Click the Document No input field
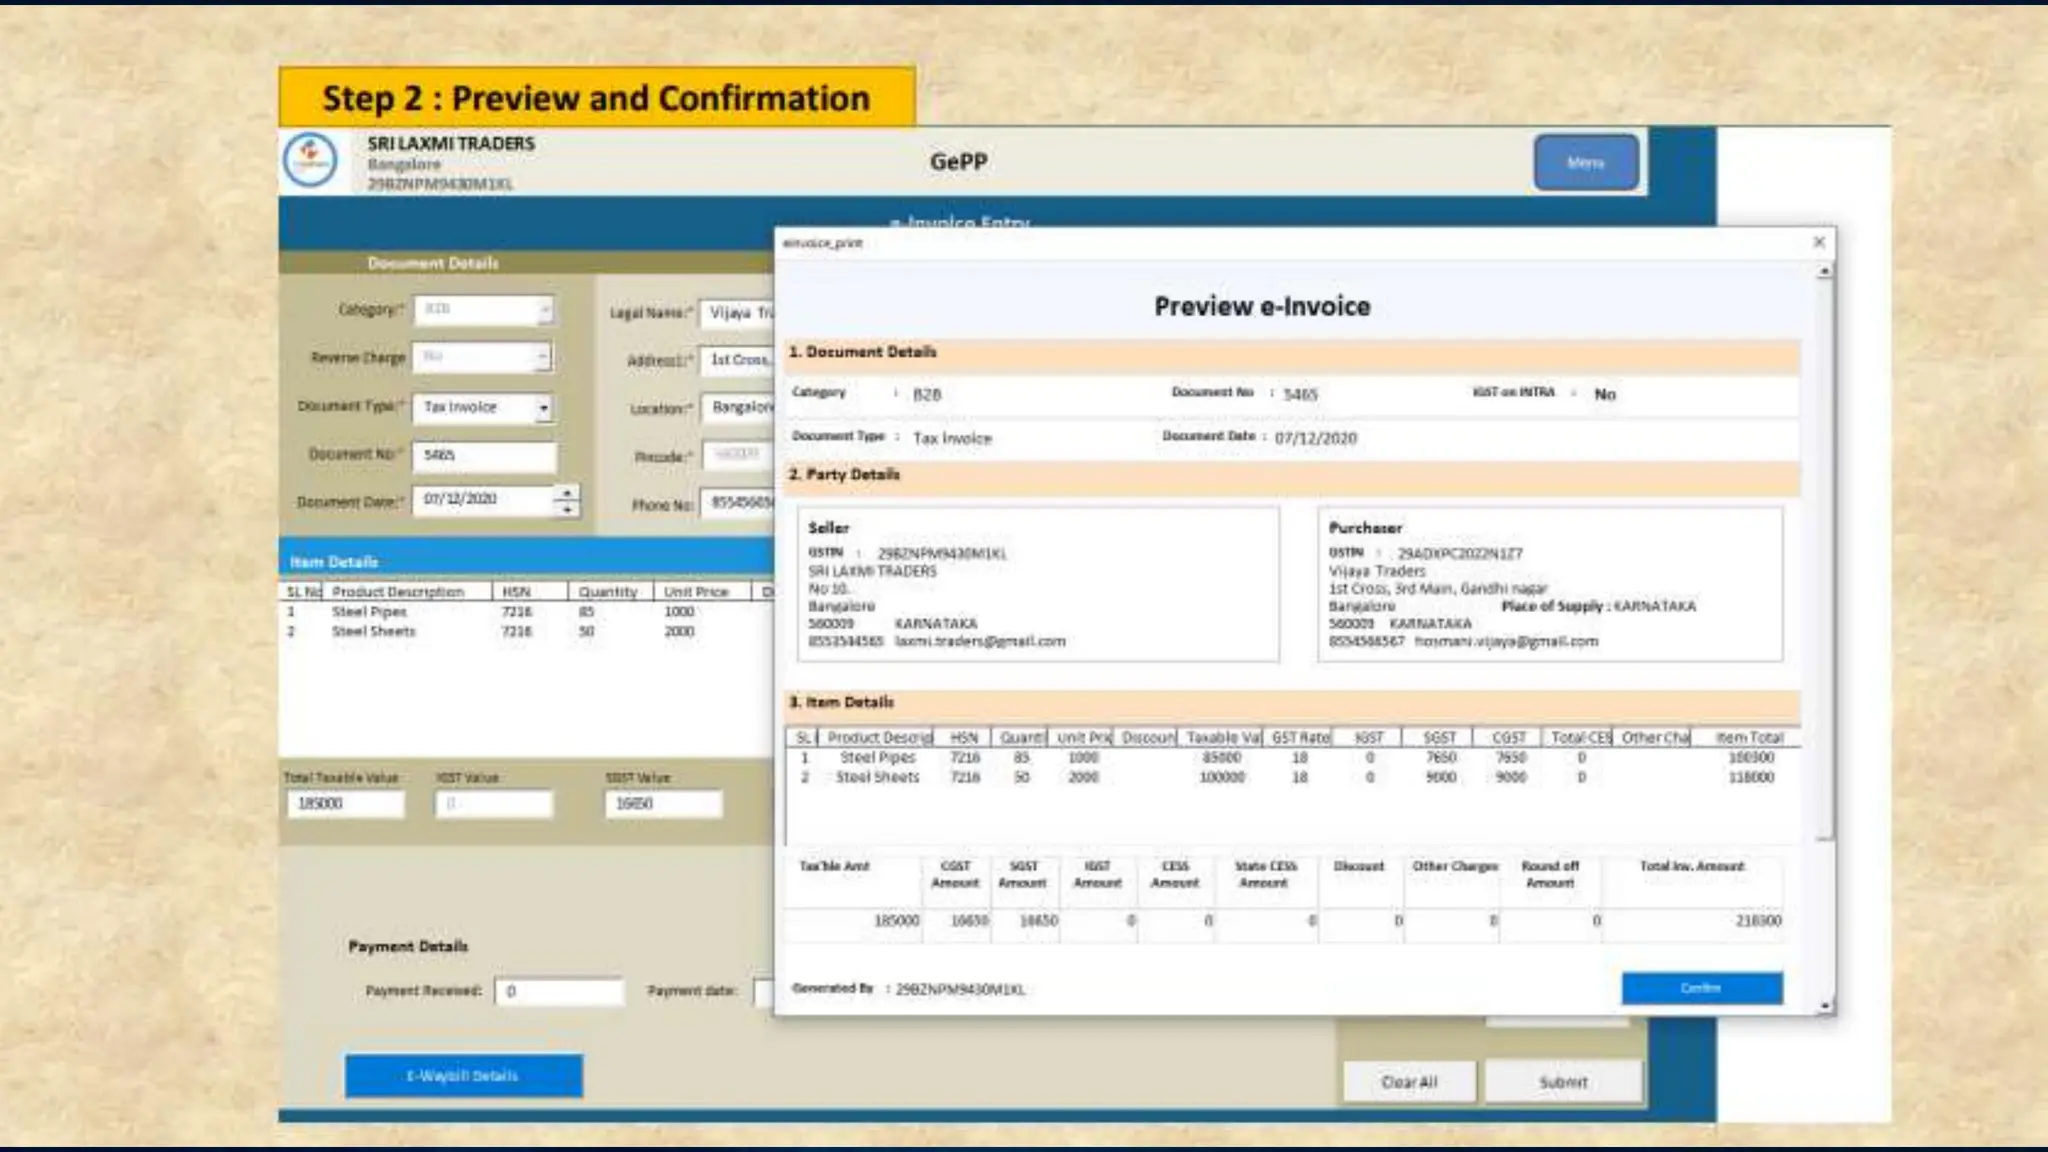The width and height of the screenshot is (2048, 1152). coord(484,456)
